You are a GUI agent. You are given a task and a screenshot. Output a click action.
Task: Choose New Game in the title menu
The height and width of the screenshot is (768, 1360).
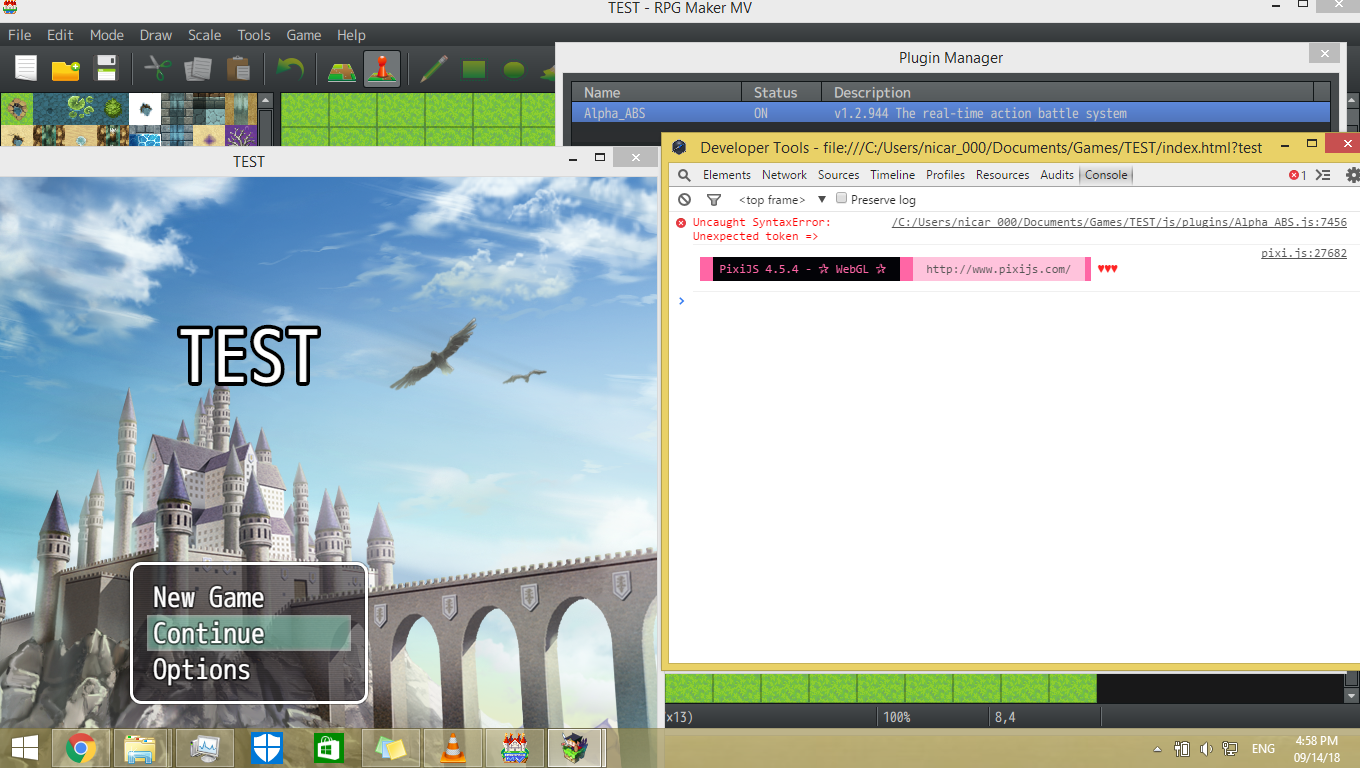(x=249, y=598)
